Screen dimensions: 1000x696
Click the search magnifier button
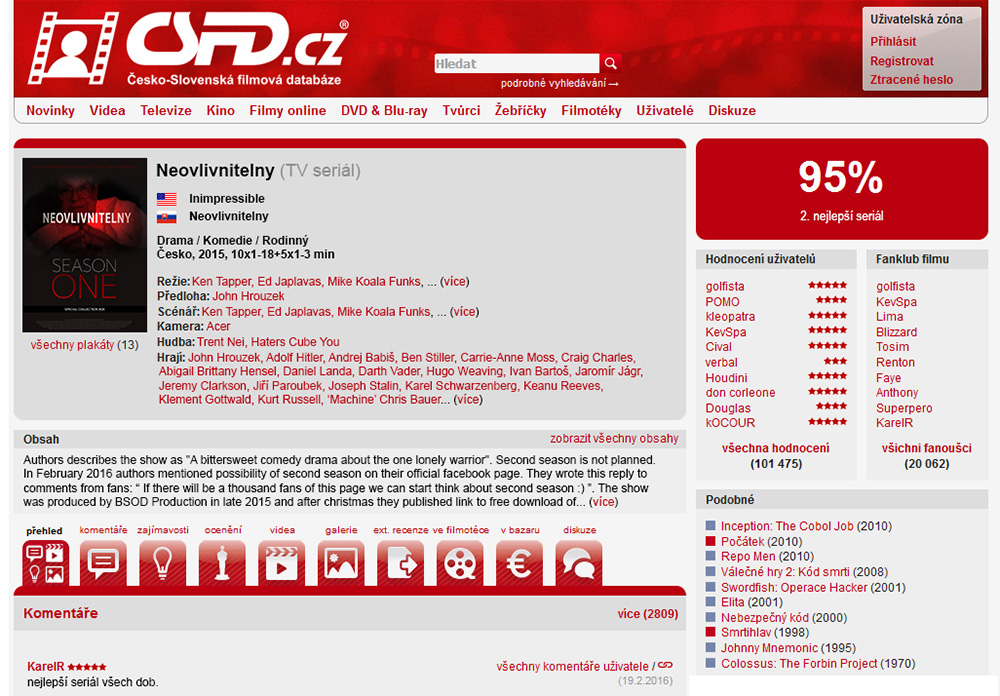tap(610, 63)
